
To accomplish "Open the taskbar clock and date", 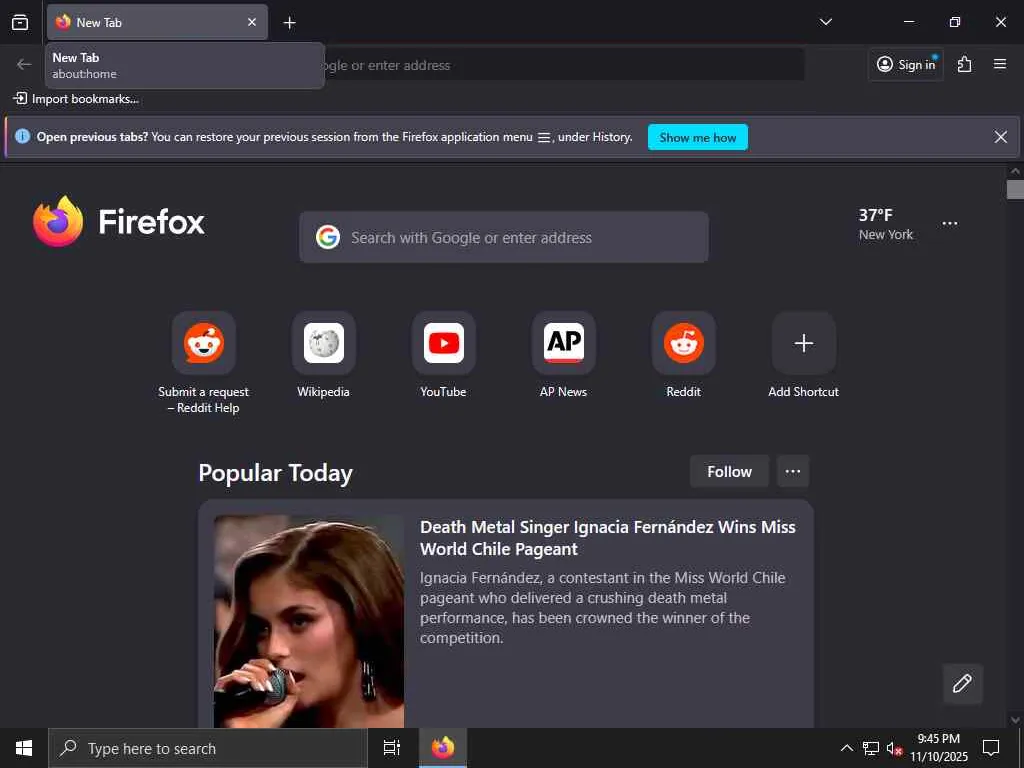I will tap(938, 748).
